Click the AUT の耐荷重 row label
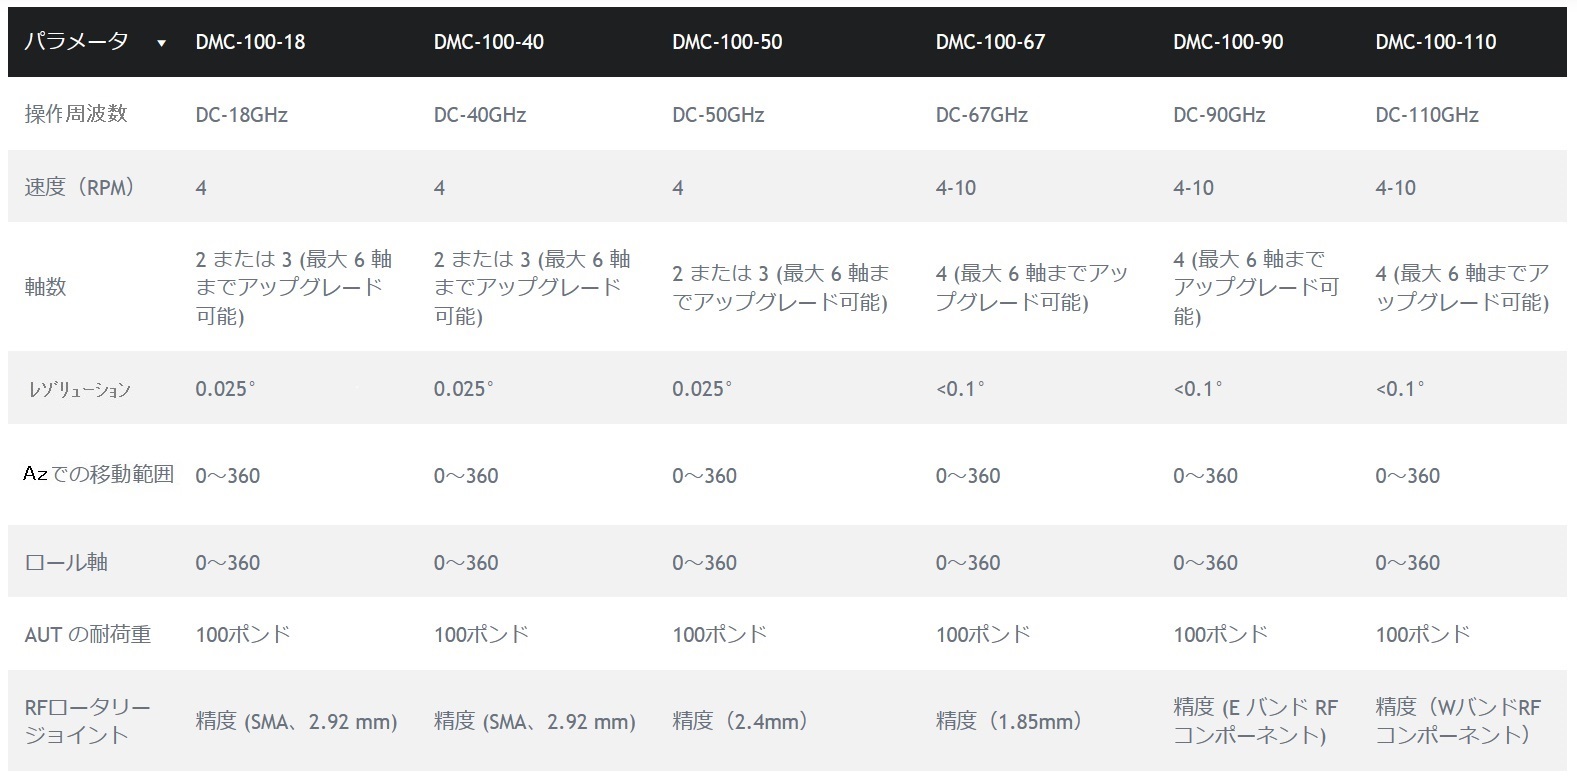 [88, 634]
